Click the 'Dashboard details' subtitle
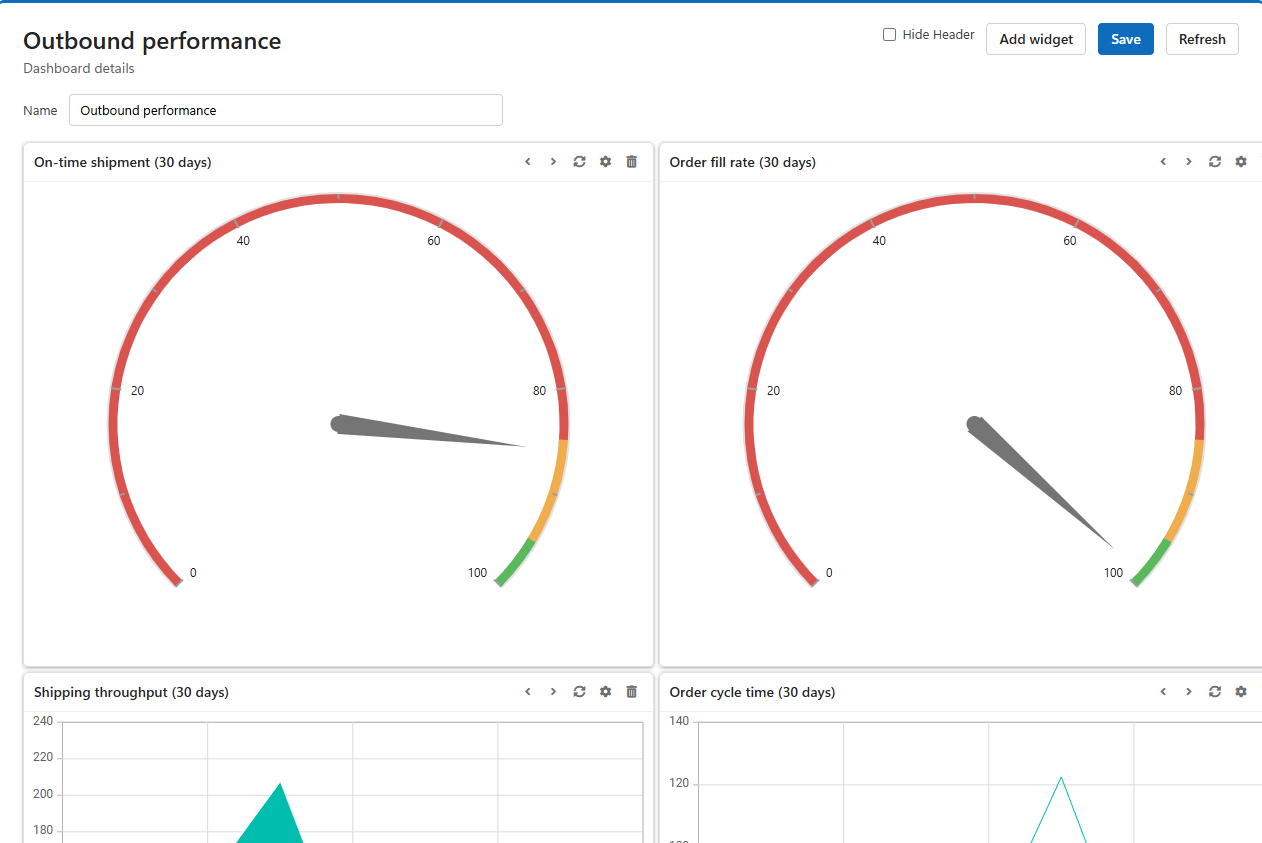Image resolution: width=1262 pixels, height=843 pixels. tap(79, 69)
